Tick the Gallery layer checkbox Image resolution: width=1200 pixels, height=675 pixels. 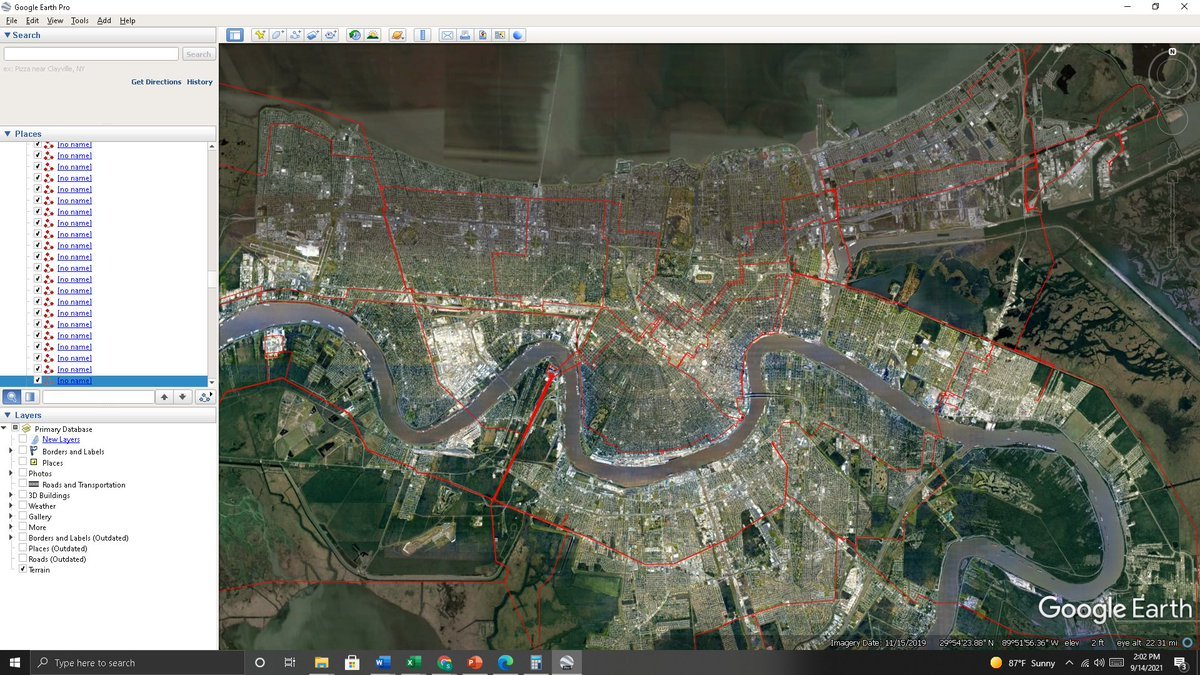[x=23, y=516]
